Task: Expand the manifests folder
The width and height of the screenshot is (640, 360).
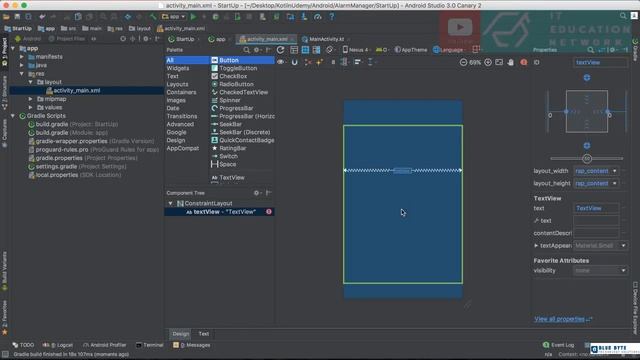Action: click(22, 57)
